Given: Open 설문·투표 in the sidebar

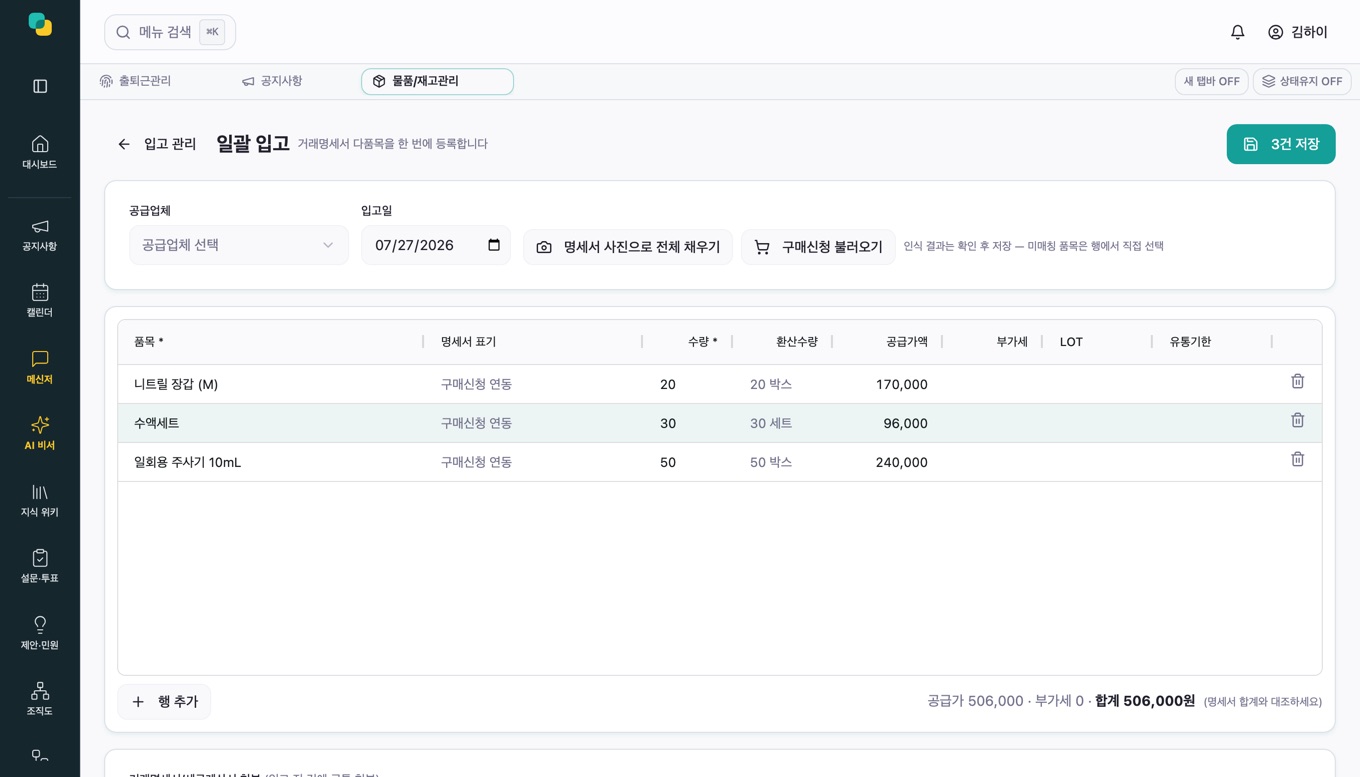Looking at the screenshot, I should point(40,567).
